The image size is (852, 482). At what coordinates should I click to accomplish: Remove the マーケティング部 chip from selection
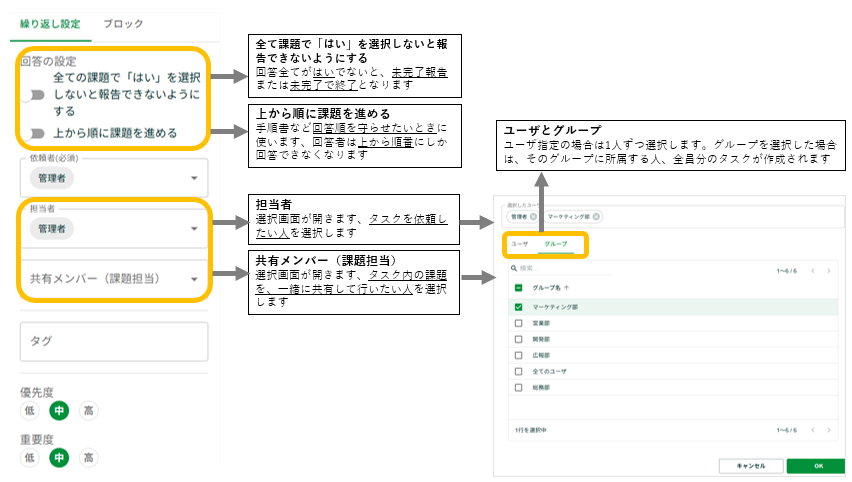click(x=597, y=216)
